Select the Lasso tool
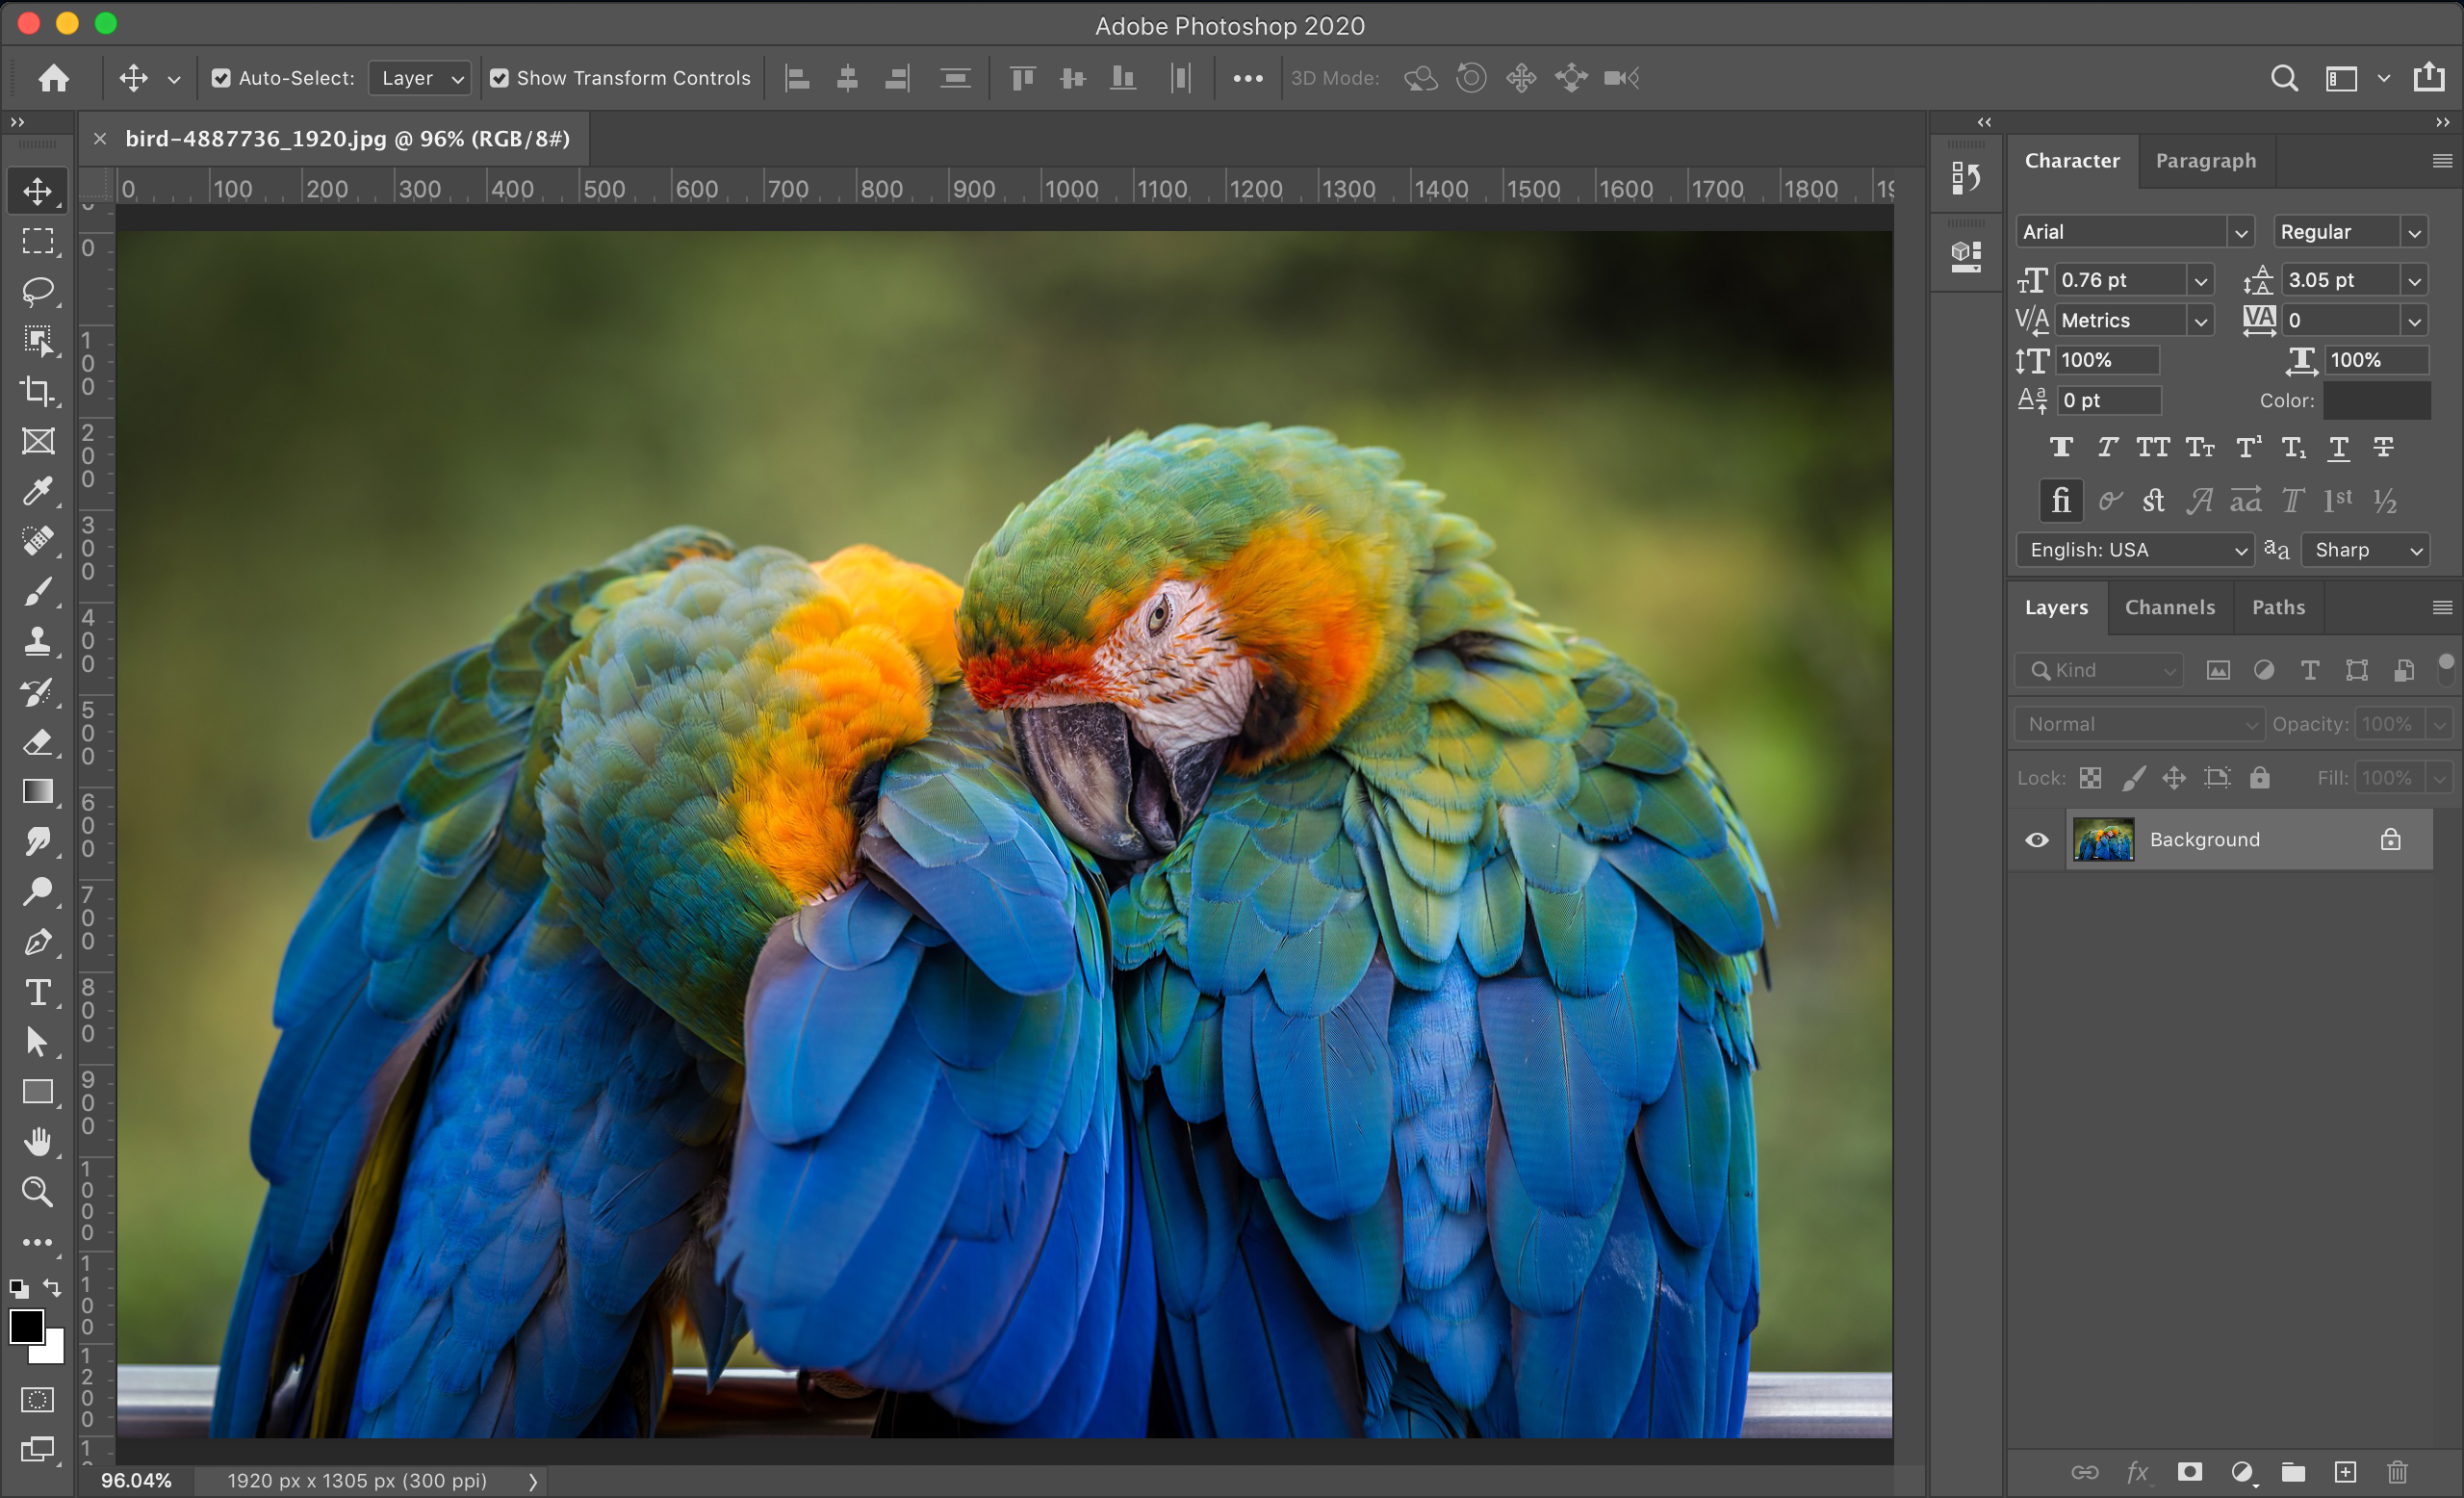Viewport: 2464px width, 1498px height. tap(38, 291)
